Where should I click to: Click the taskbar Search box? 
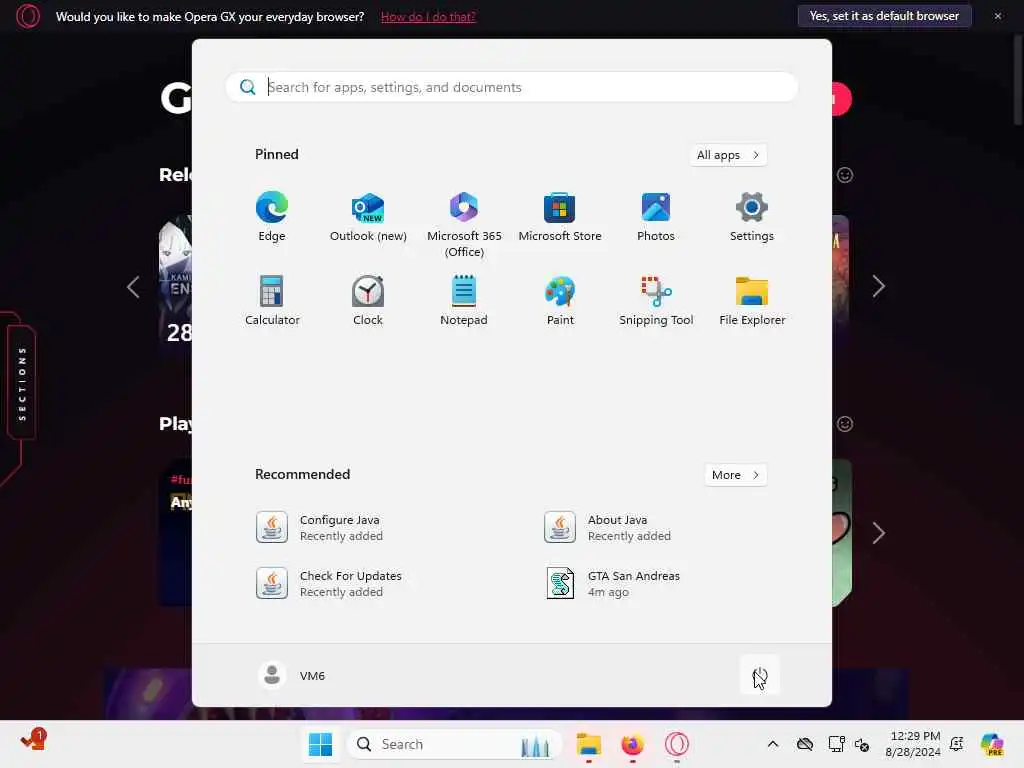pos(455,744)
